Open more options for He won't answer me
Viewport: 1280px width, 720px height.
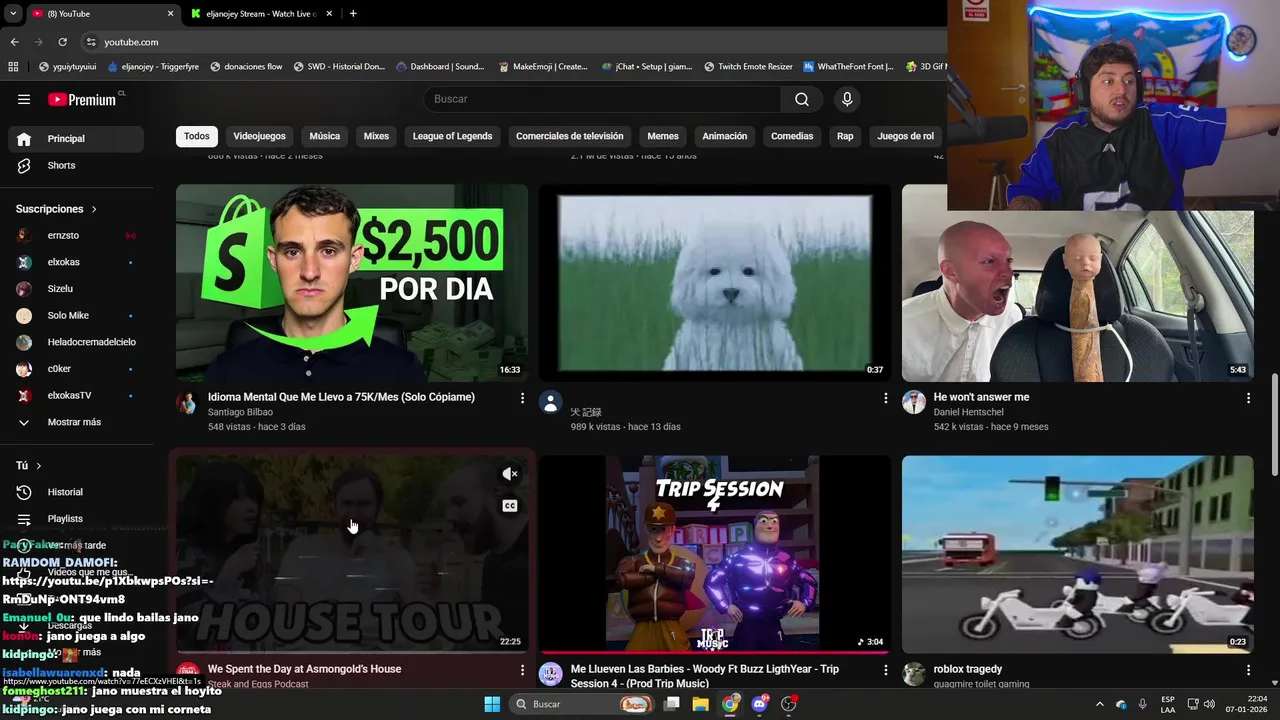tap(1248, 398)
